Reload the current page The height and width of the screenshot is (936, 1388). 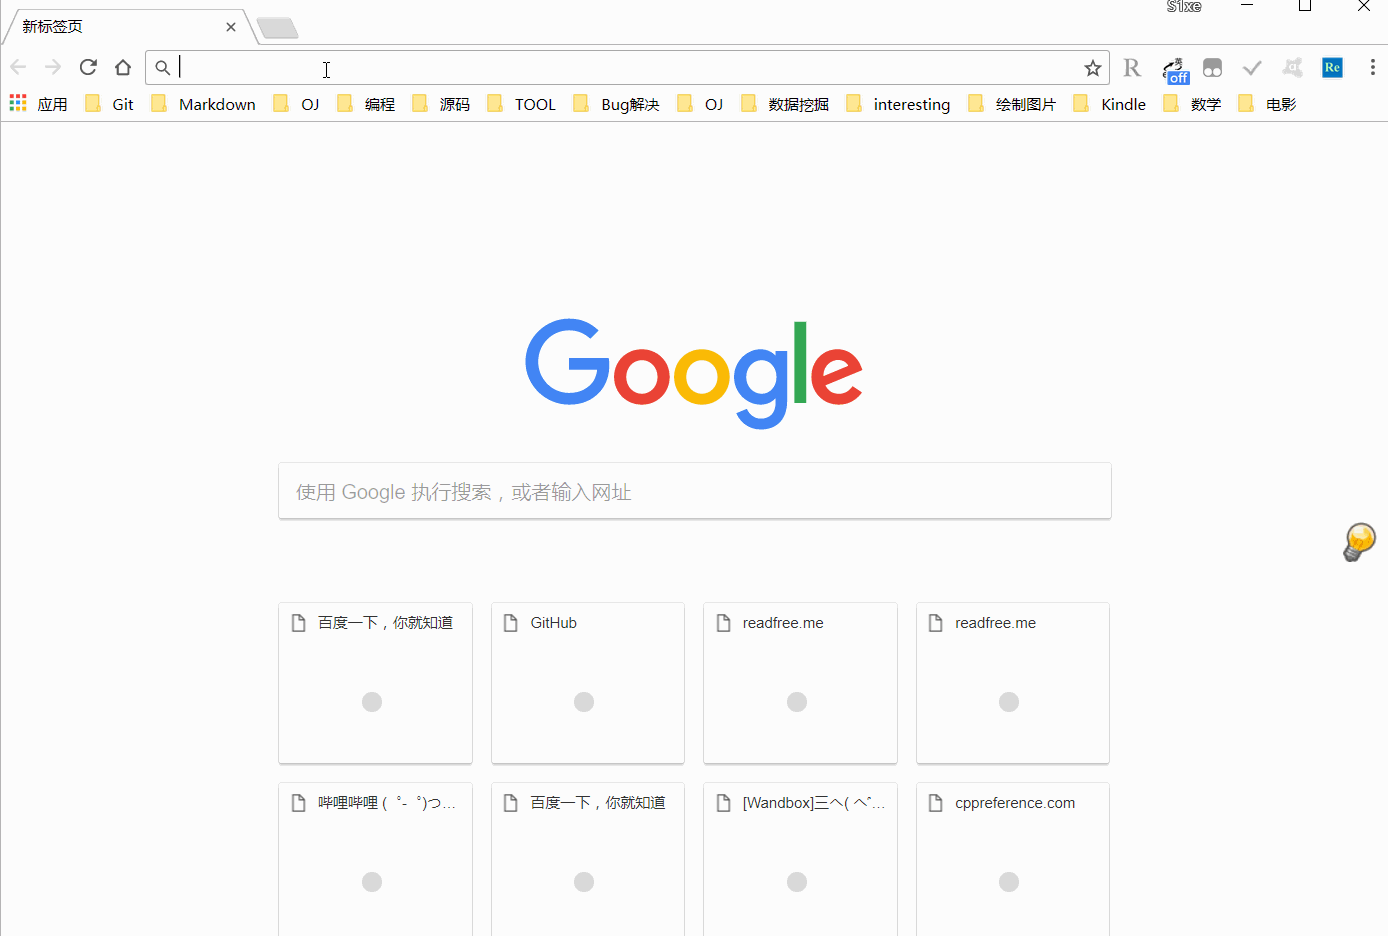point(88,67)
